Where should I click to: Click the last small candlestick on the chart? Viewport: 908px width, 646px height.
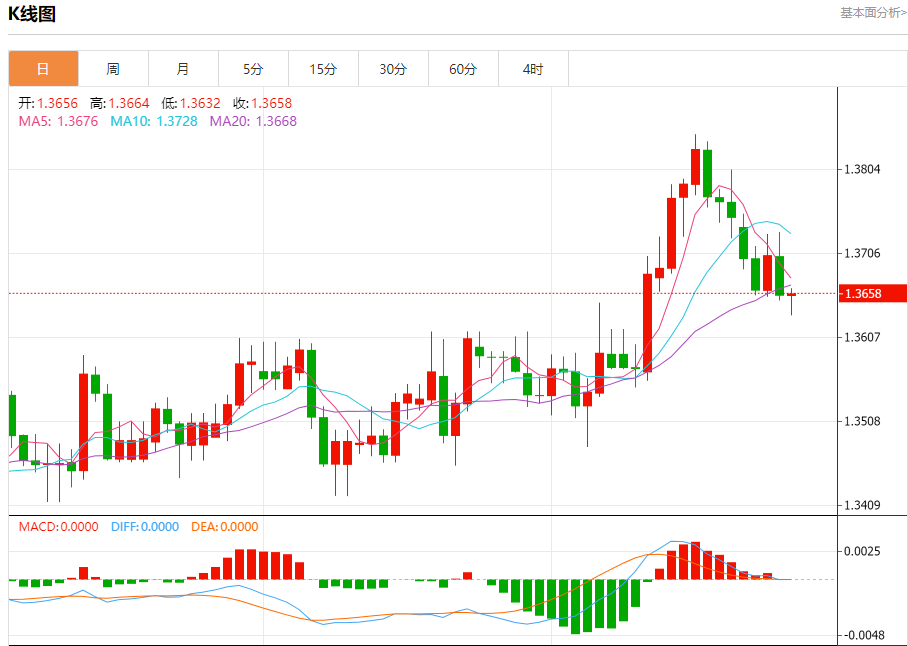click(792, 295)
